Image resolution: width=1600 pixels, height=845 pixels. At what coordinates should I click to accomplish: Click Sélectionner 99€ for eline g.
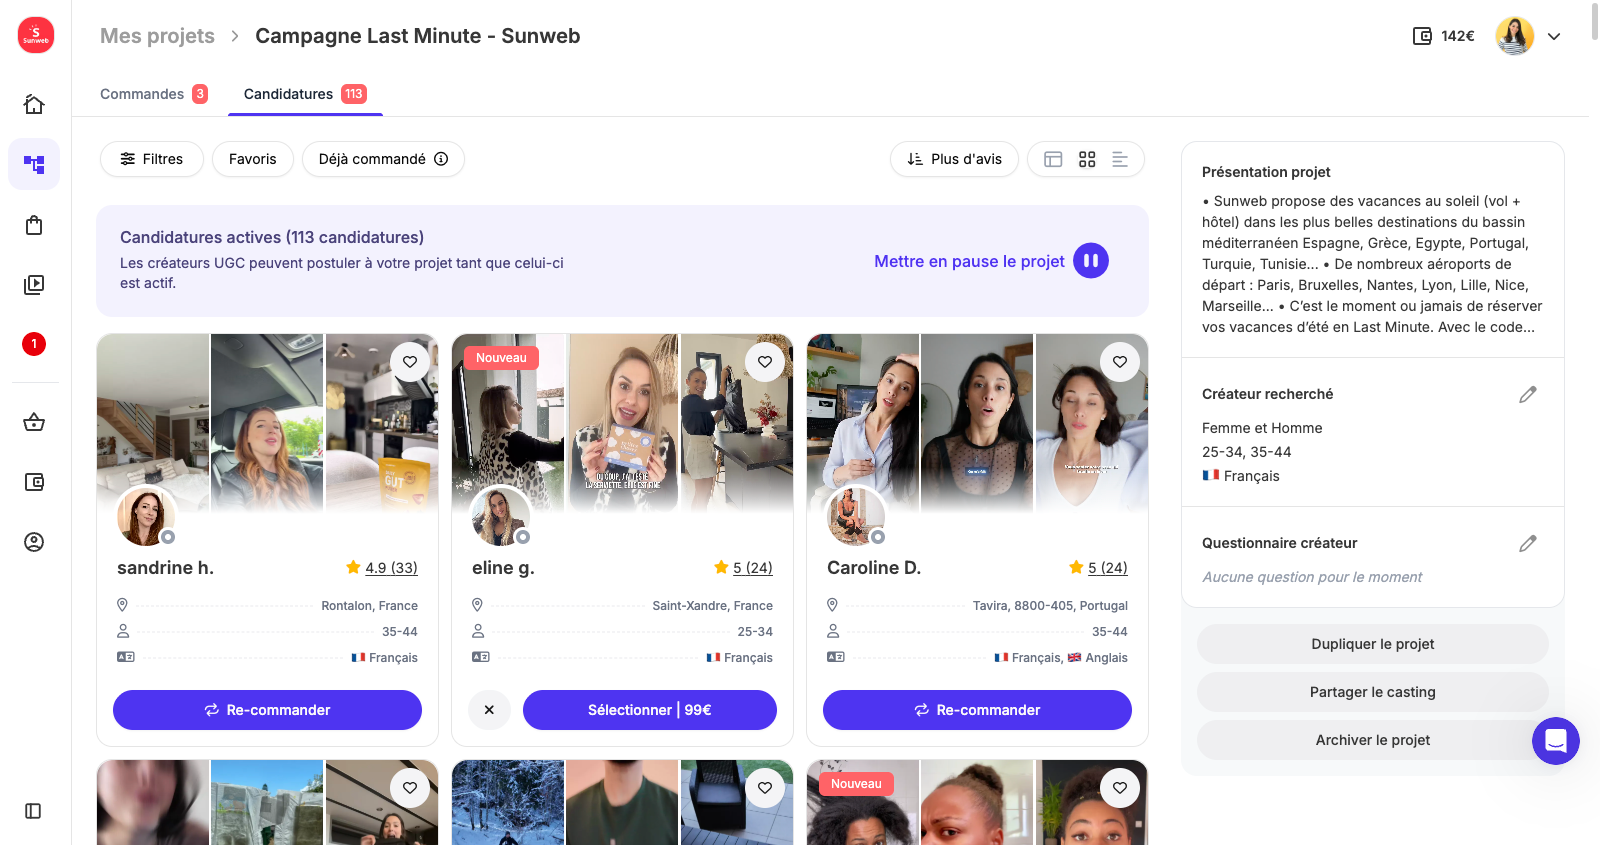click(650, 710)
